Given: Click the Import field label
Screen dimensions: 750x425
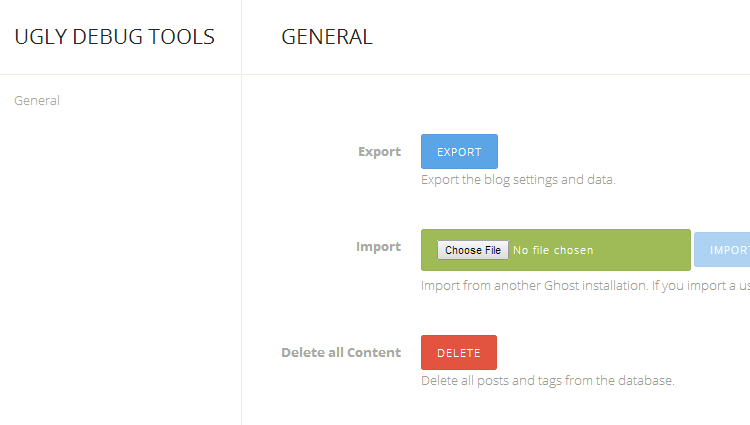Looking at the screenshot, I should click(378, 246).
